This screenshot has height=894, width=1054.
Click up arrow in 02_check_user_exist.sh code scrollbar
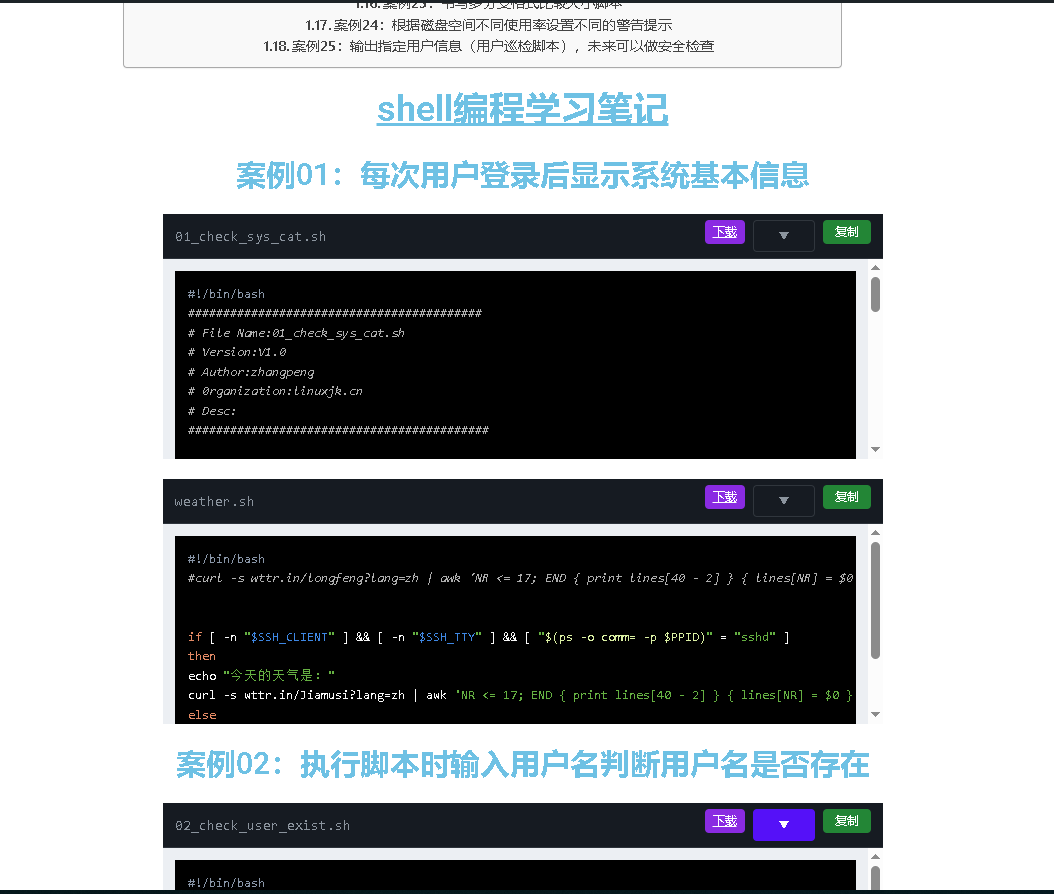click(x=876, y=857)
